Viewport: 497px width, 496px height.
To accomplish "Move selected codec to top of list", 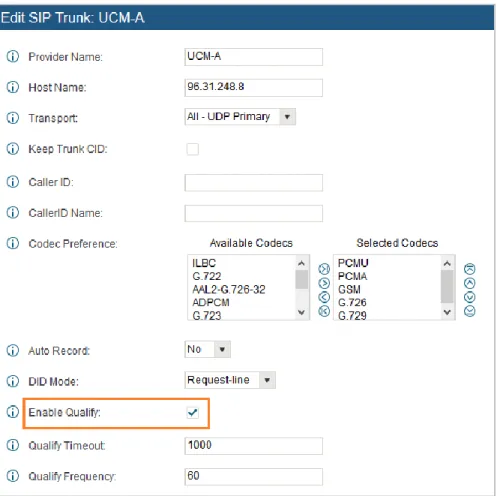I will pyautogui.click(x=470, y=269).
